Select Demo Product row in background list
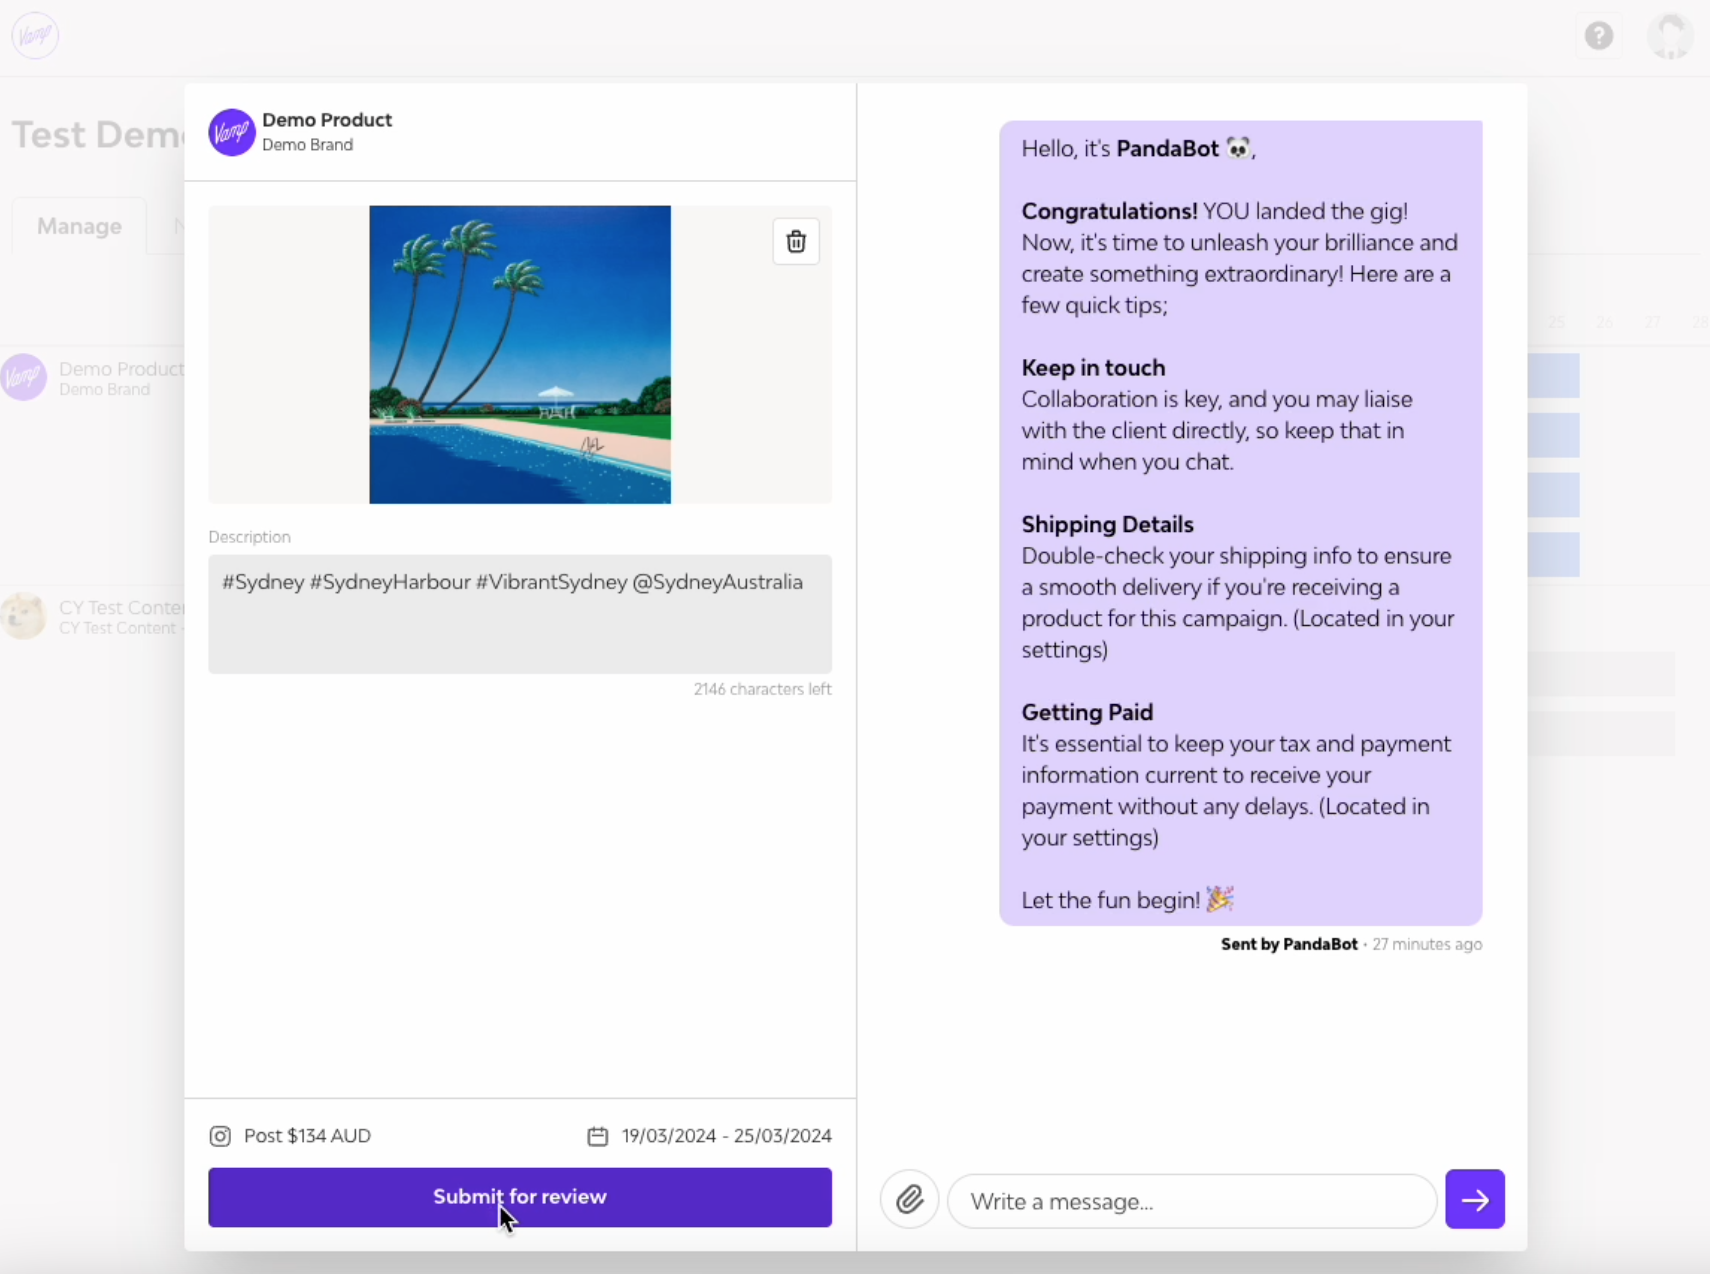 92,378
